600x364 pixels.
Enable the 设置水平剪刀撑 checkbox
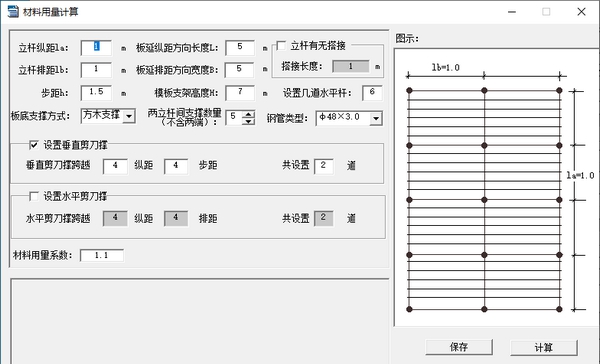[34, 196]
